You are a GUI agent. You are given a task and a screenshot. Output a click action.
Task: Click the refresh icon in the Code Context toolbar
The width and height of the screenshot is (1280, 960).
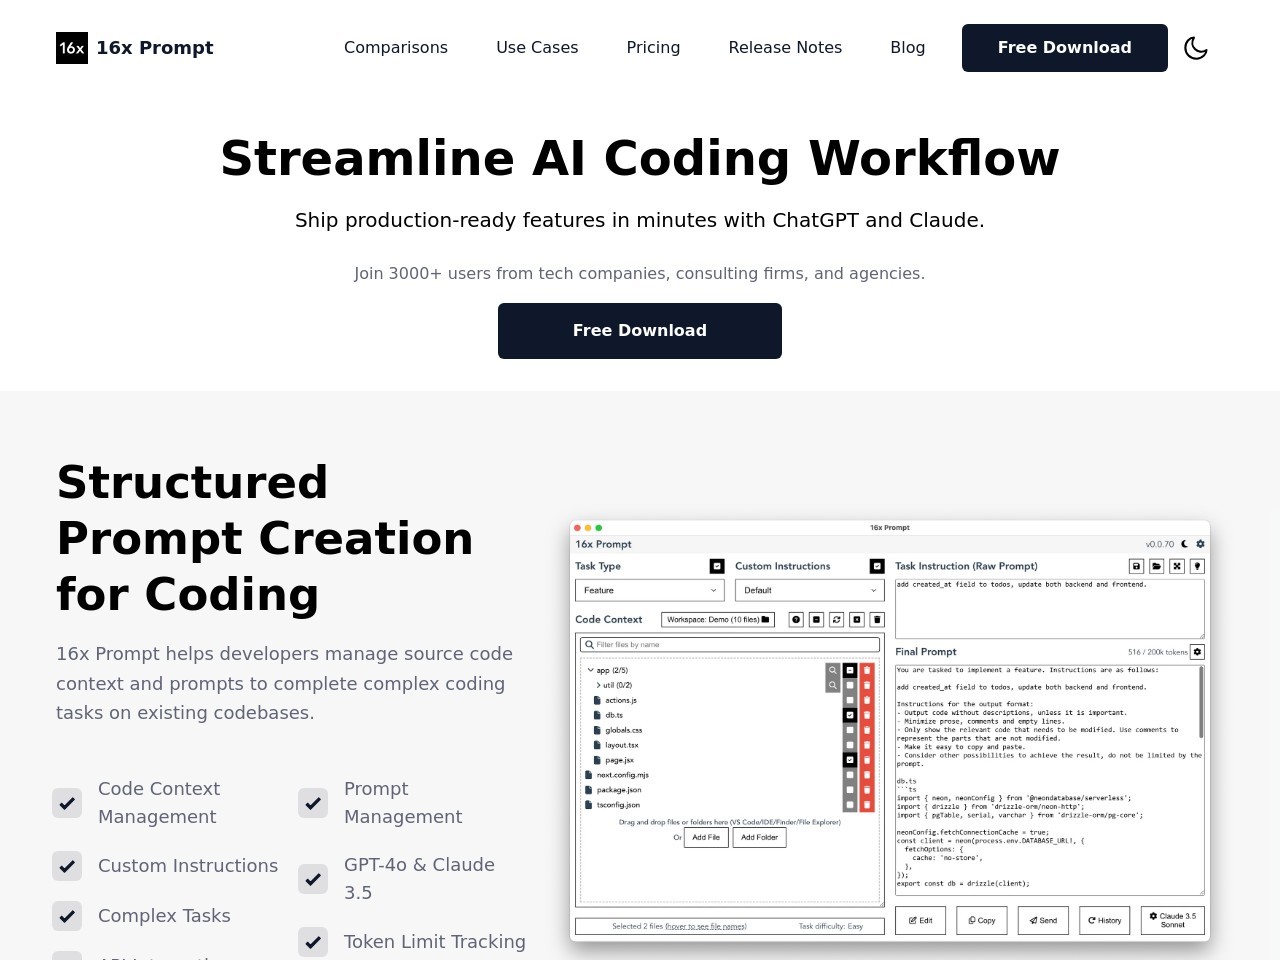pyautogui.click(x=837, y=620)
